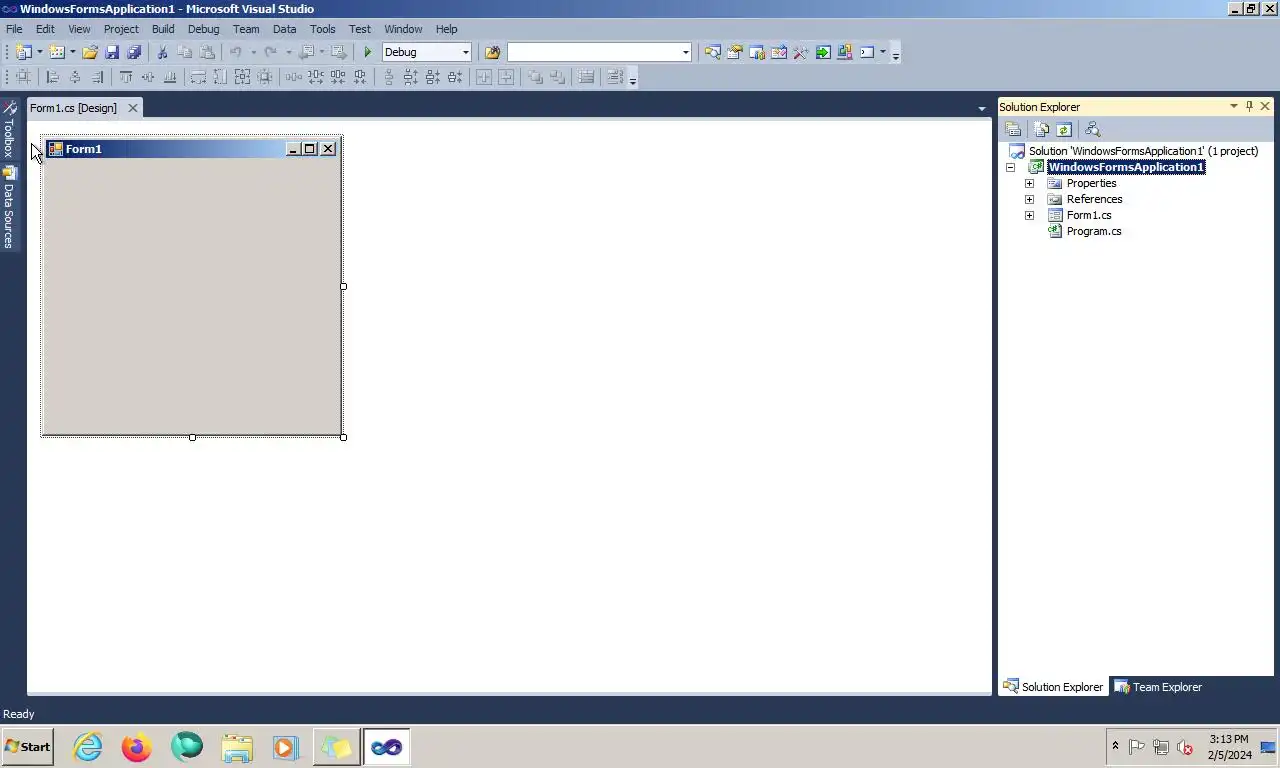Screen dimensions: 1280x768
Task: Open the Tools menu
Action: coord(322,29)
